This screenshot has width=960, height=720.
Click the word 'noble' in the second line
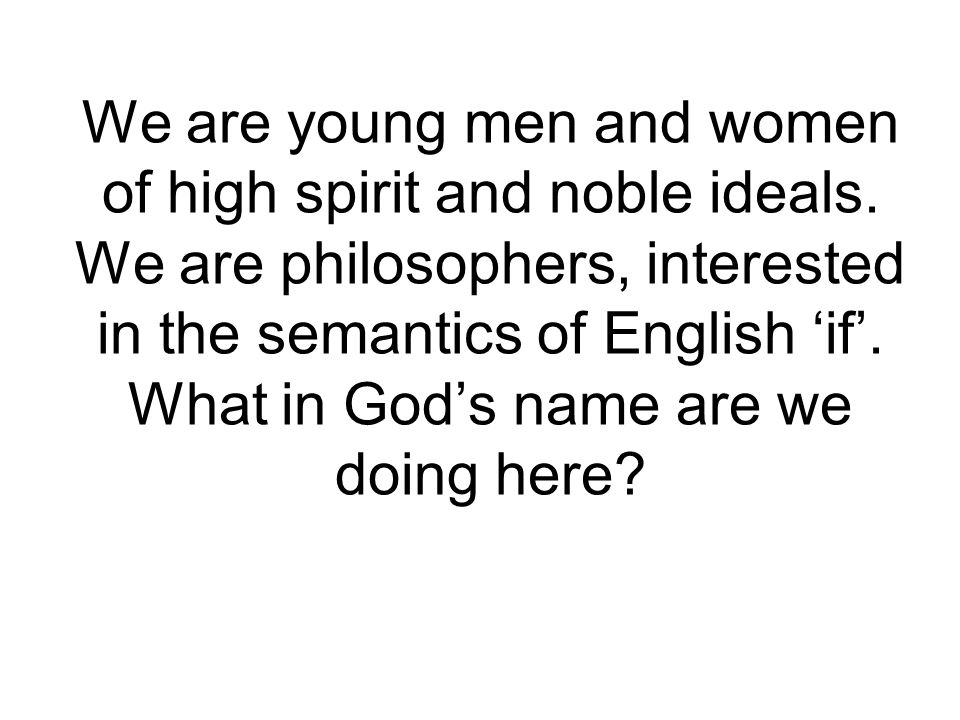coord(620,193)
